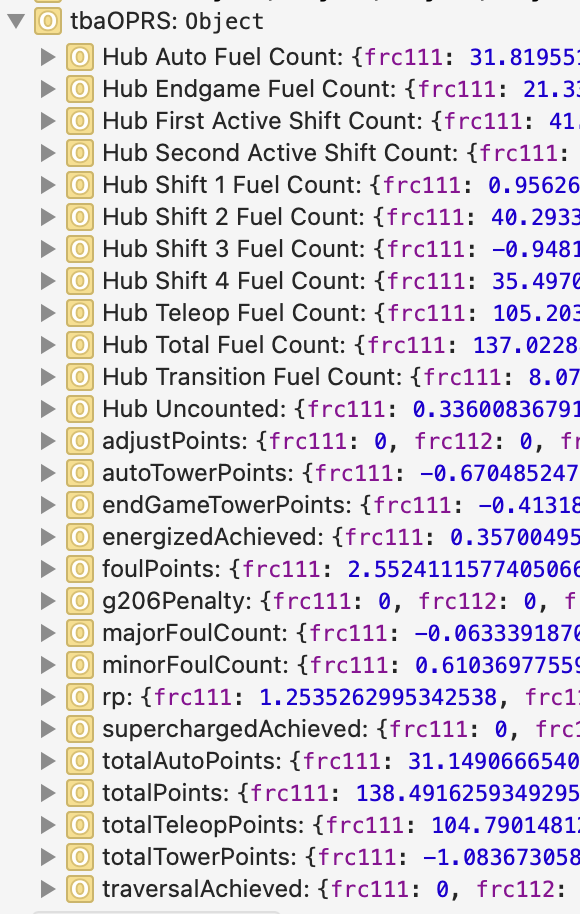This screenshot has width=580, height=914.
Task: Expand the Hub Shift 3 Fuel Count row
Action: point(48,249)
